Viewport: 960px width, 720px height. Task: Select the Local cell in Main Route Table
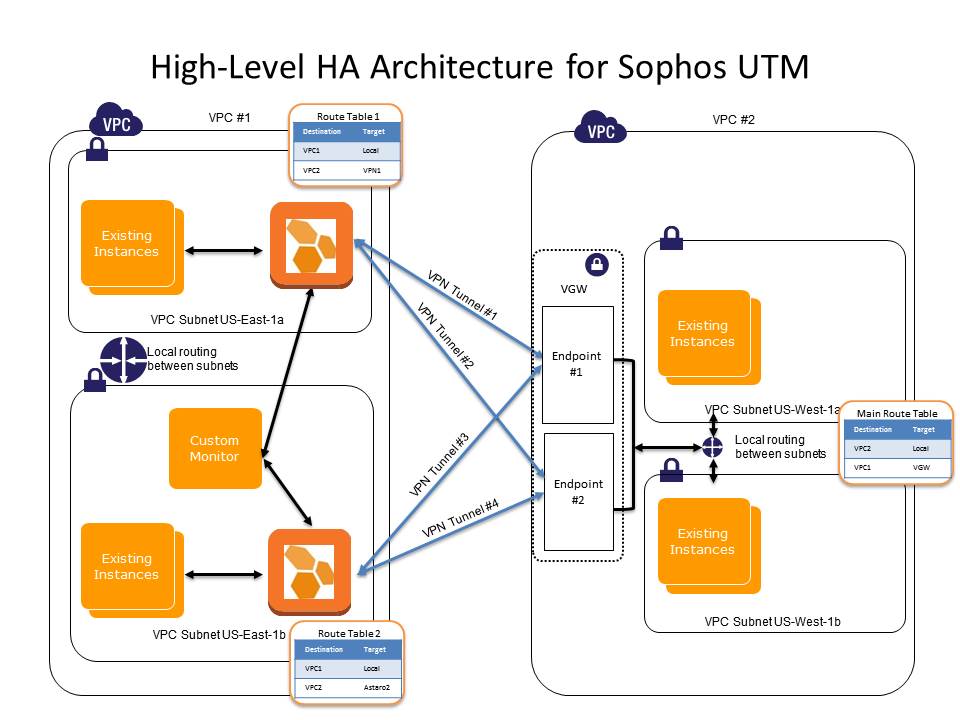pos(921,449)
